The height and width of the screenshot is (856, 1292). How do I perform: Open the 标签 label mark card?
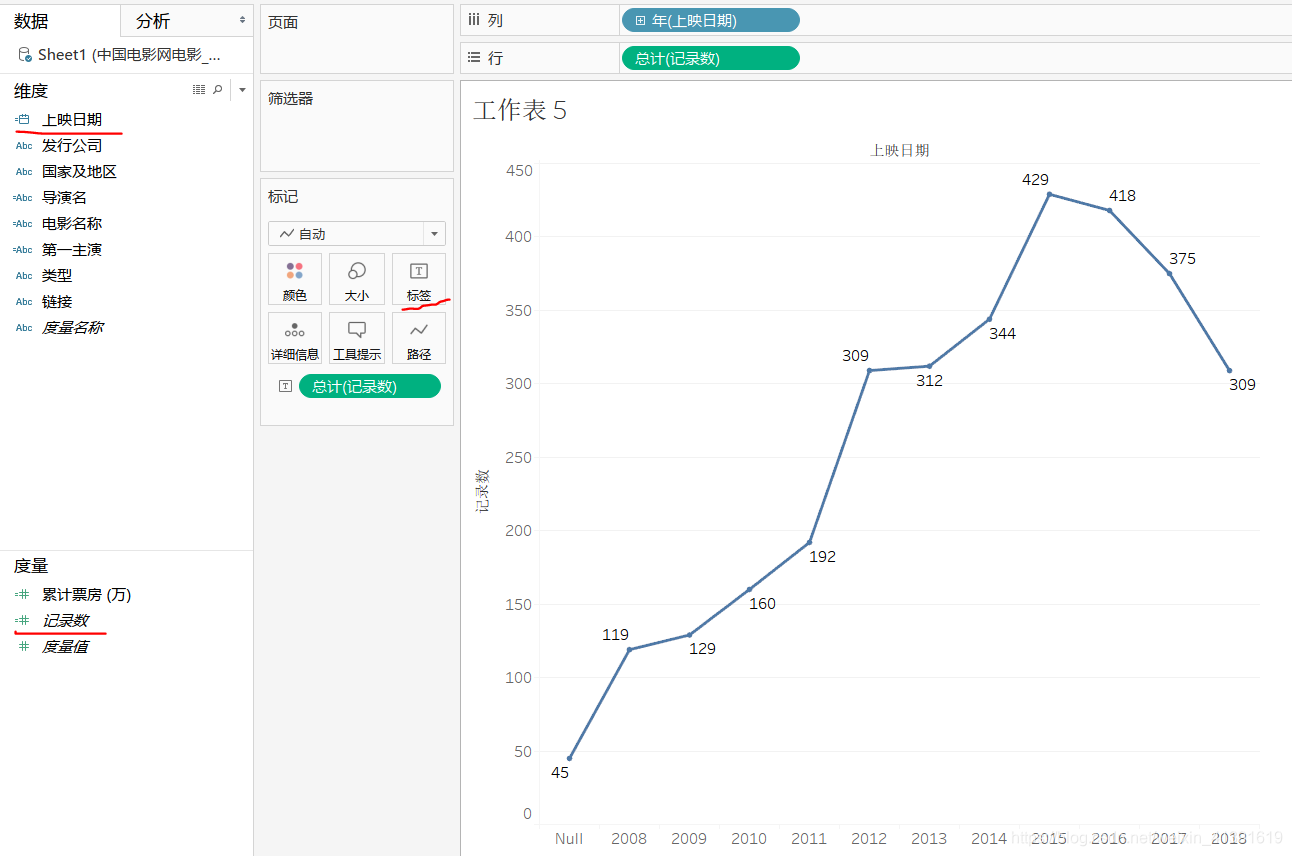[419, 279]
